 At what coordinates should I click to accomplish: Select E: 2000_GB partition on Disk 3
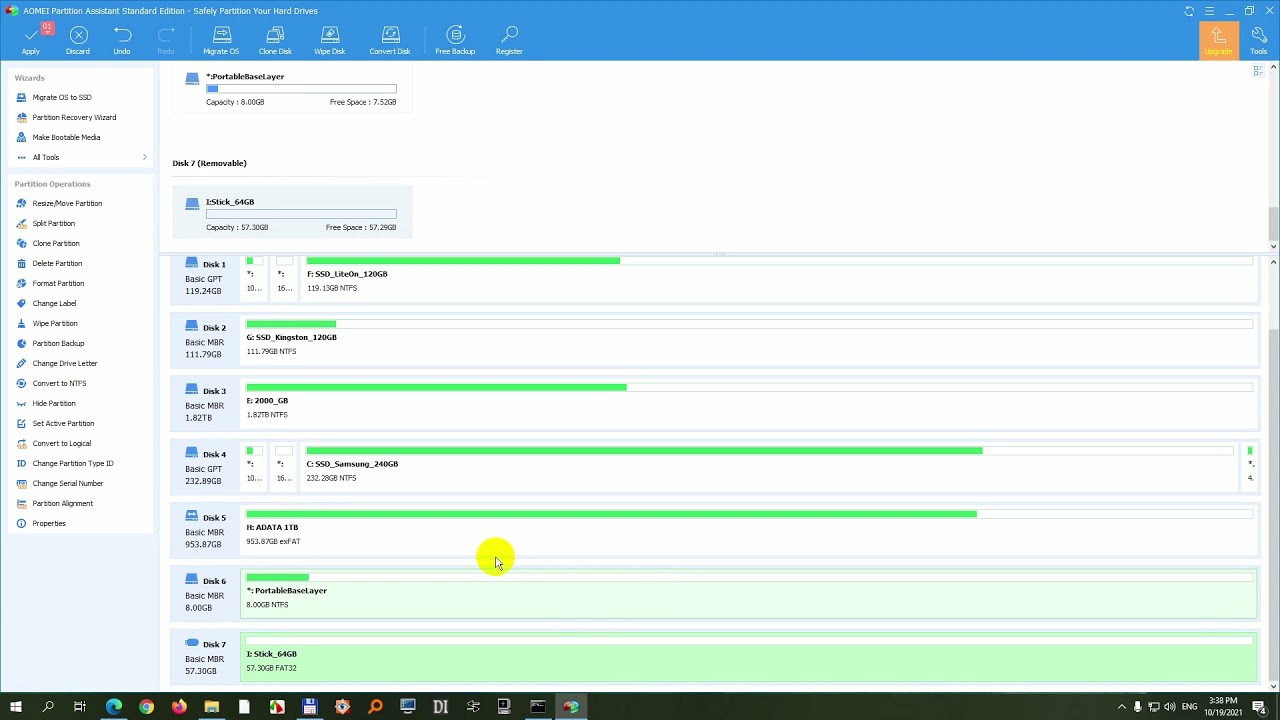pyautogui.click(x=749, y=402)
